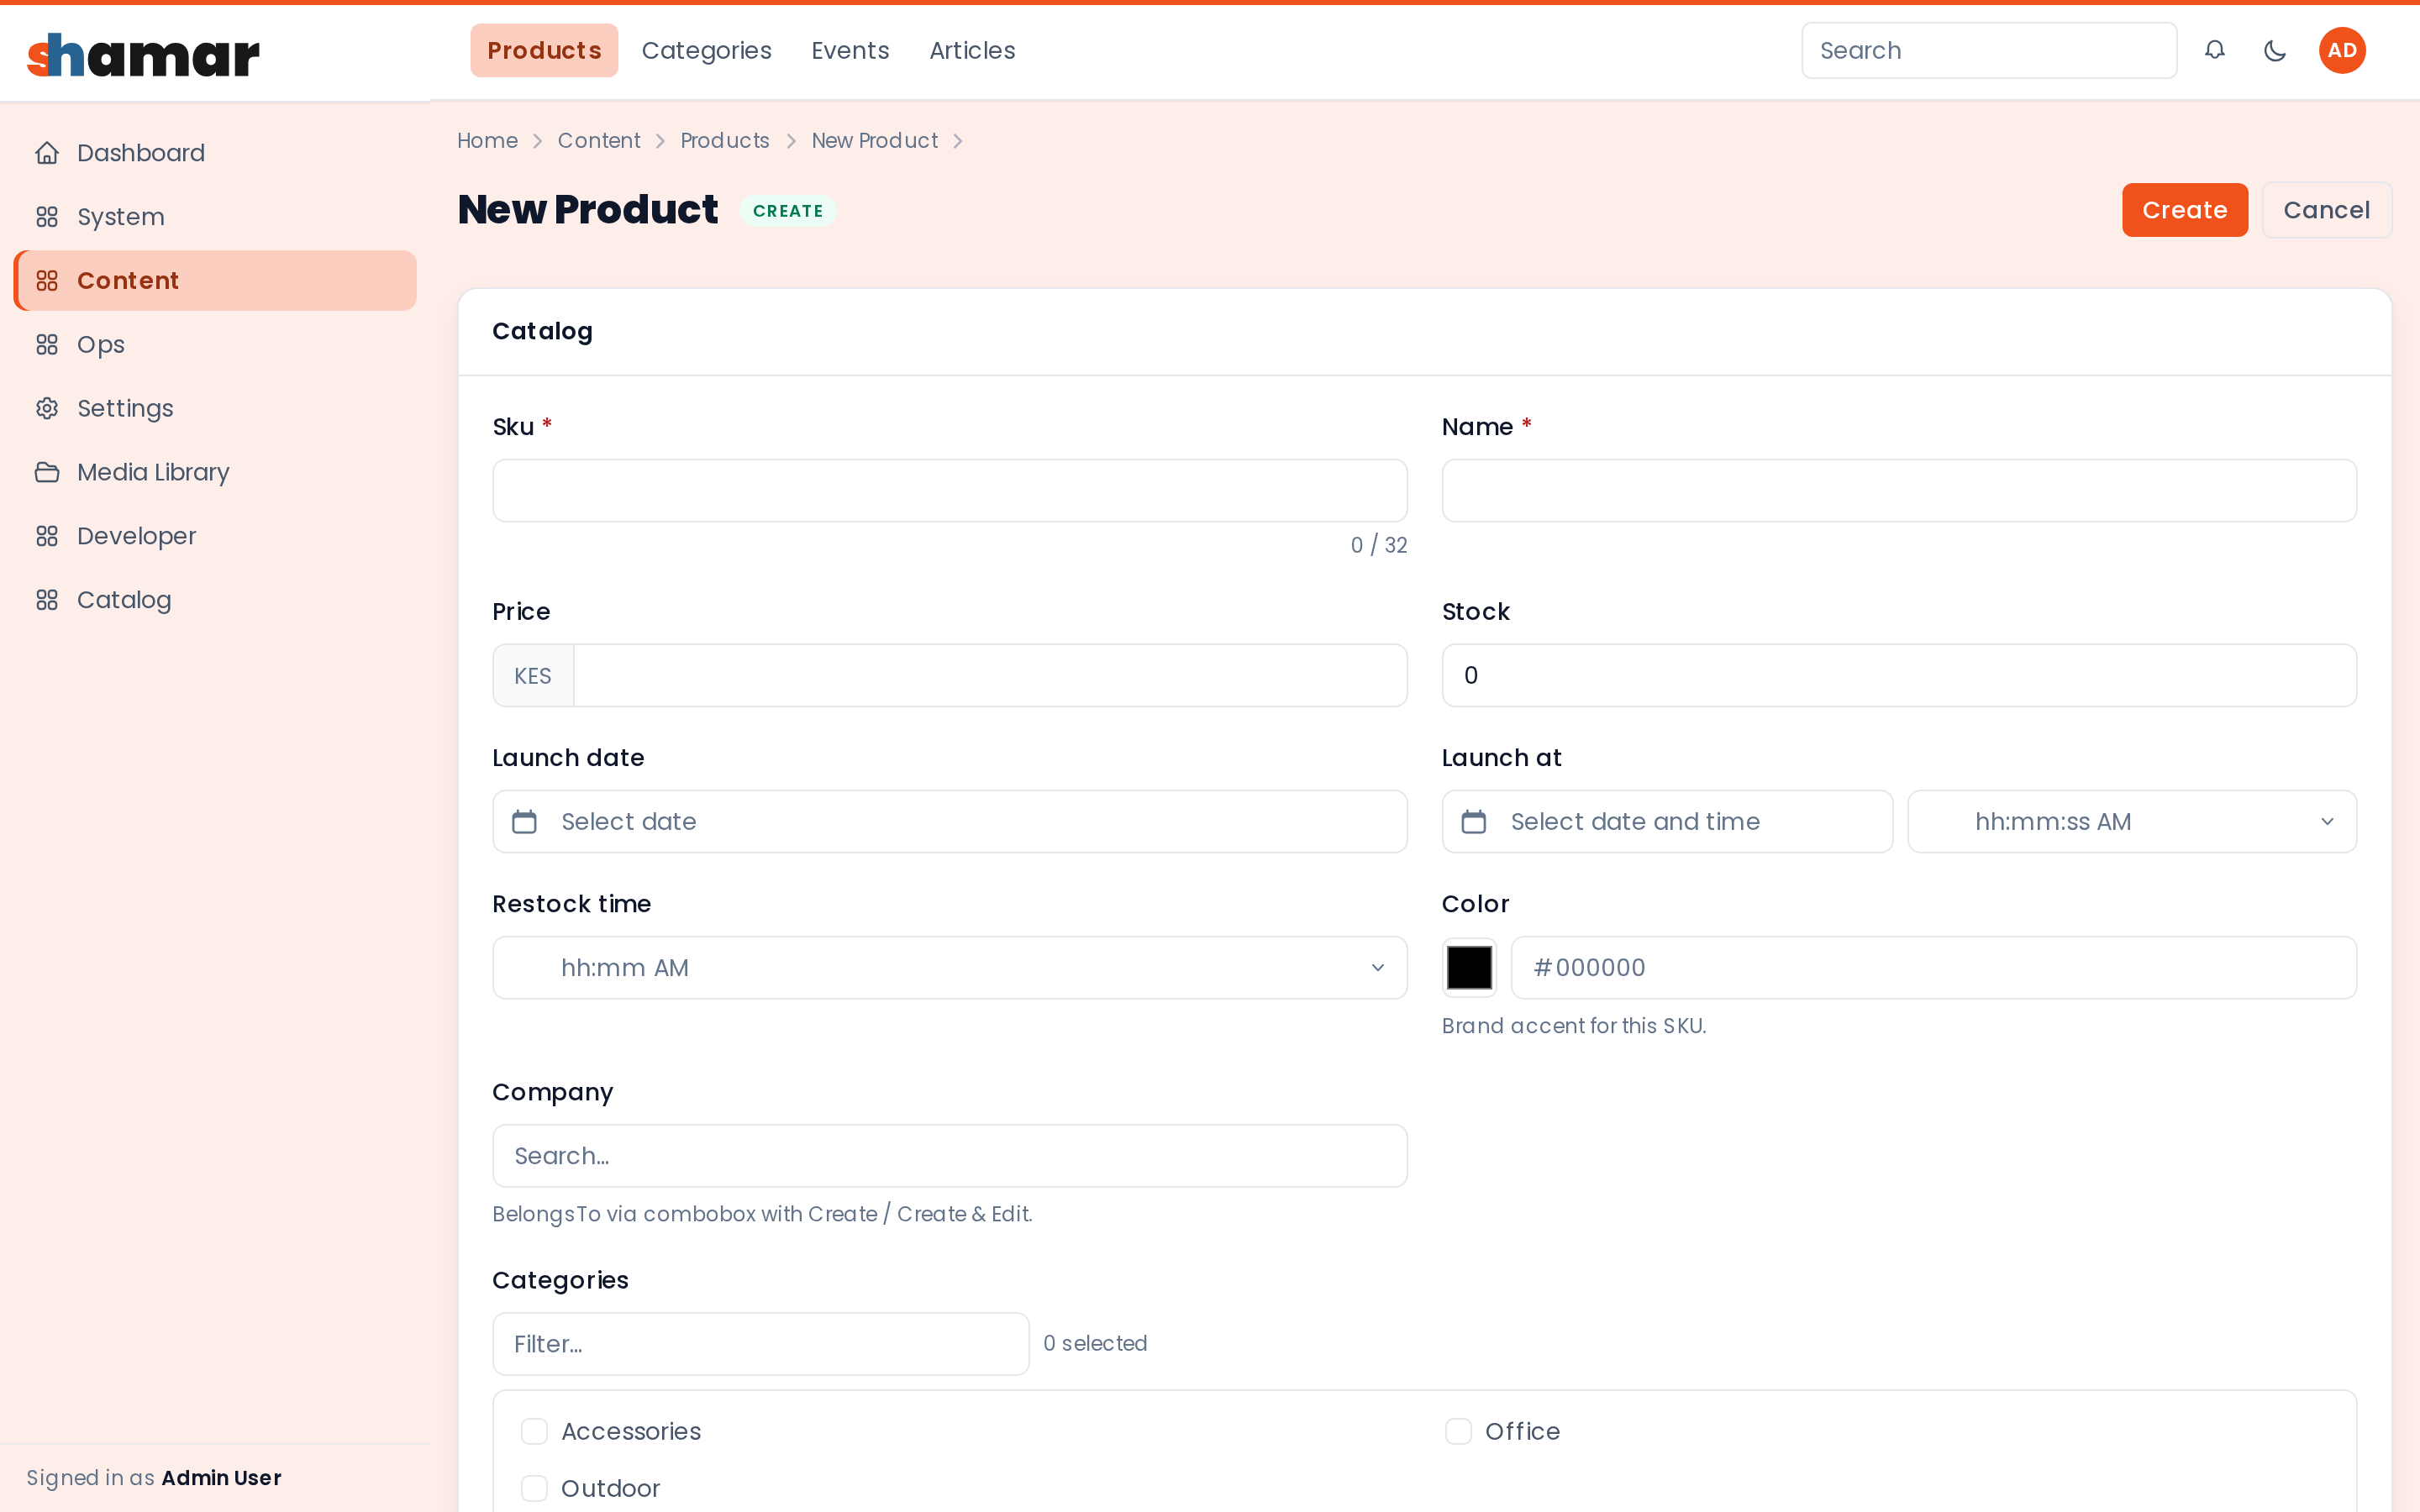Switch to the Categories tab
The width and height of the screenshot is (2420, 1512).
pos(706,50)
